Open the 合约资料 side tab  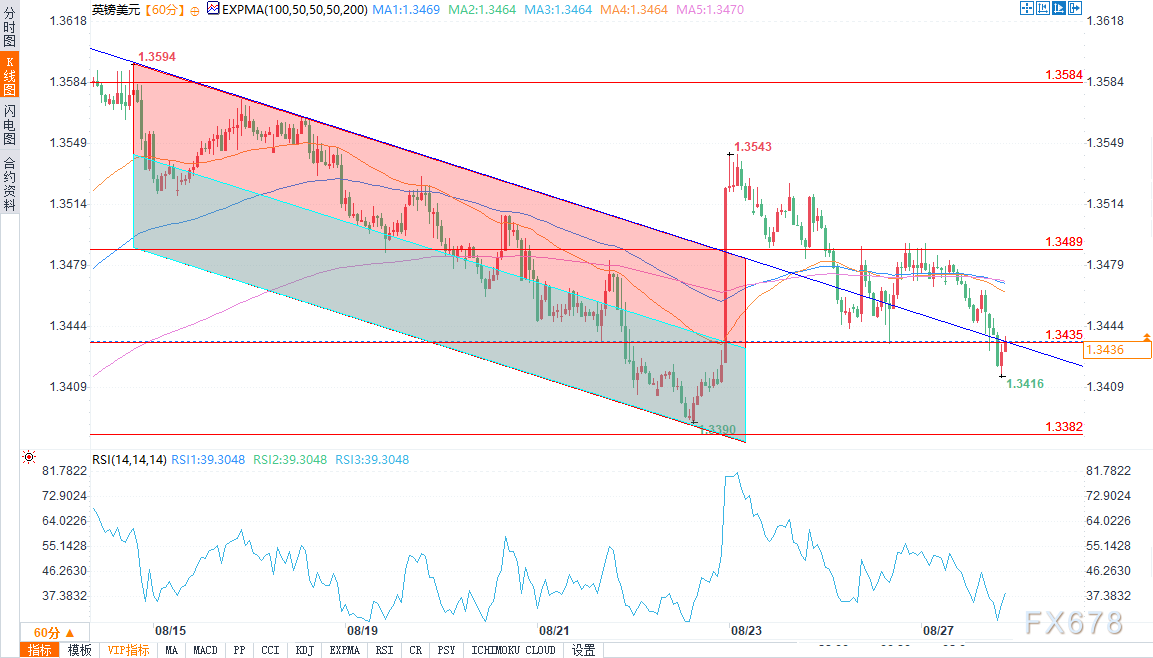9,183
